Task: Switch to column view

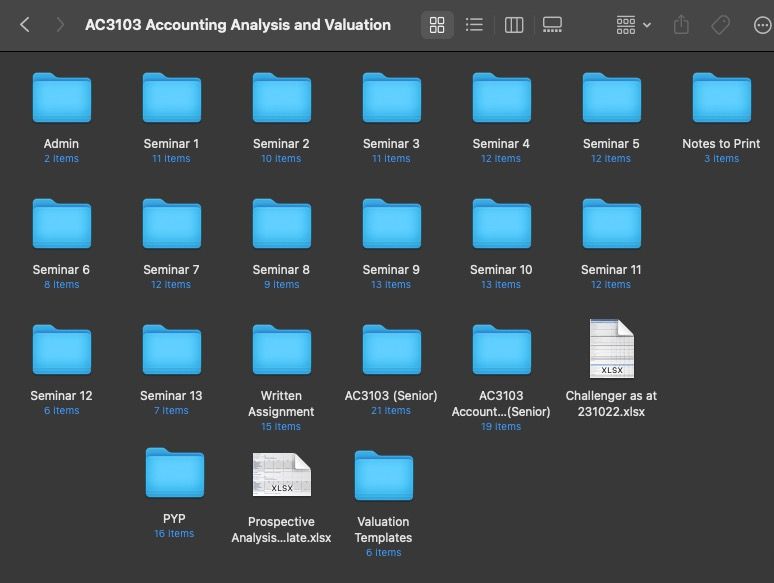Action: coord(514,25)
